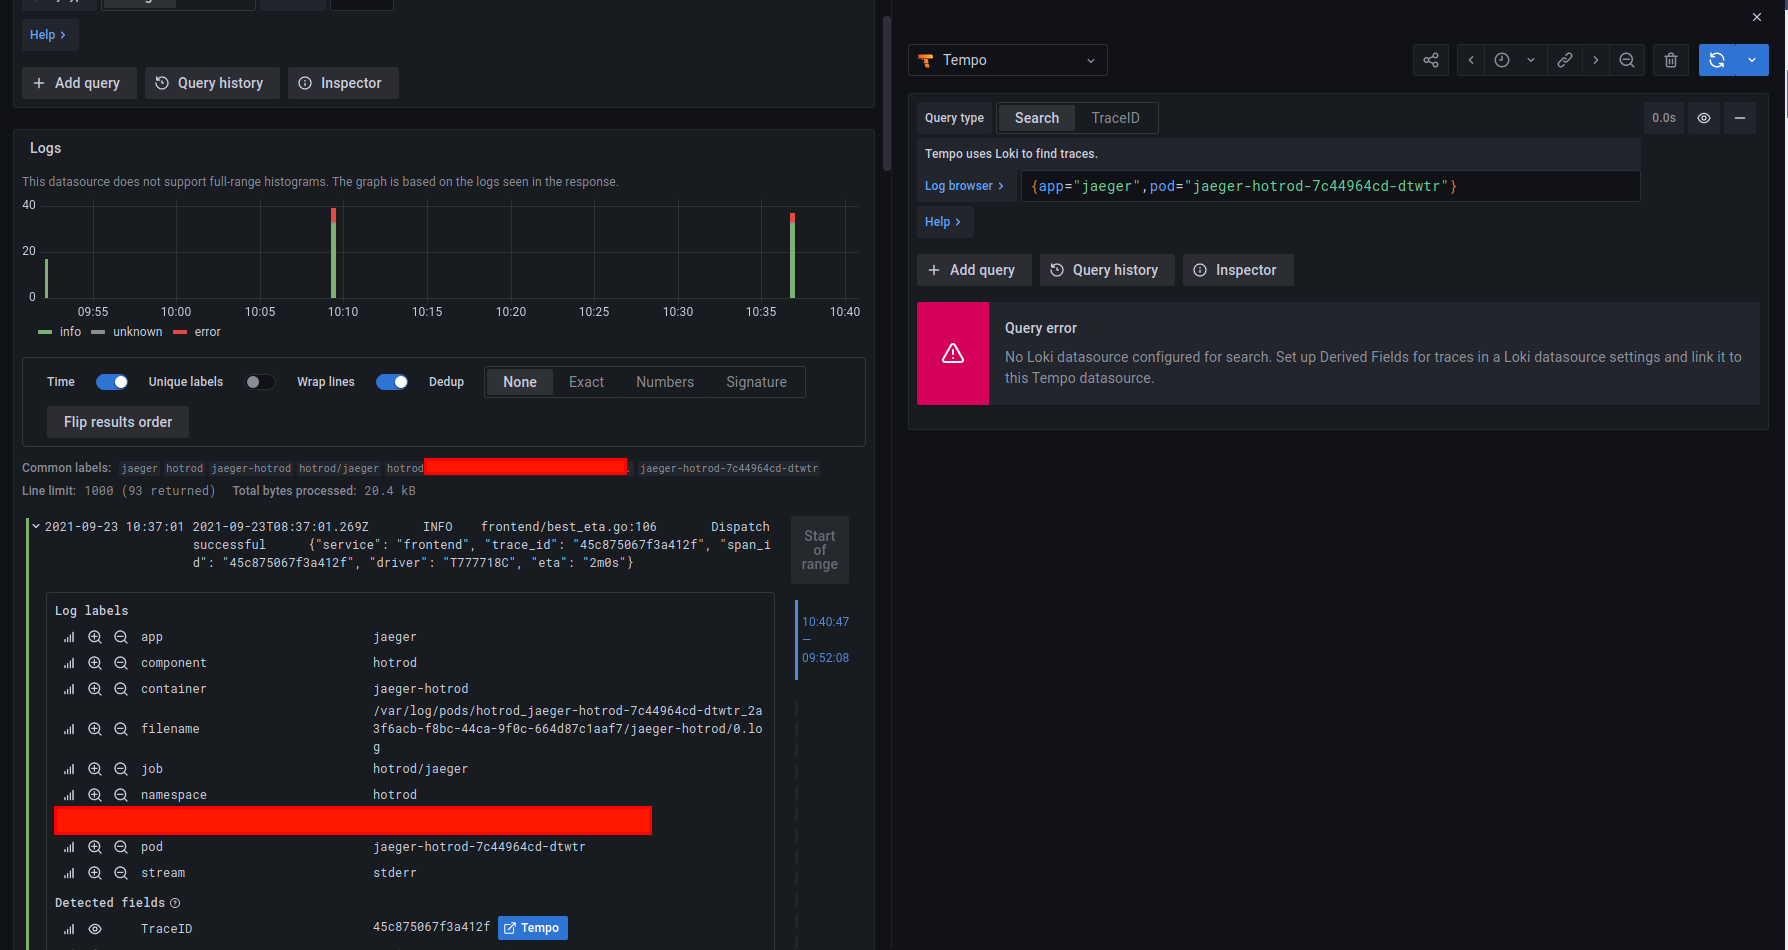Show statistics for the pod label

pyautogui.click(x=68, y=846)
